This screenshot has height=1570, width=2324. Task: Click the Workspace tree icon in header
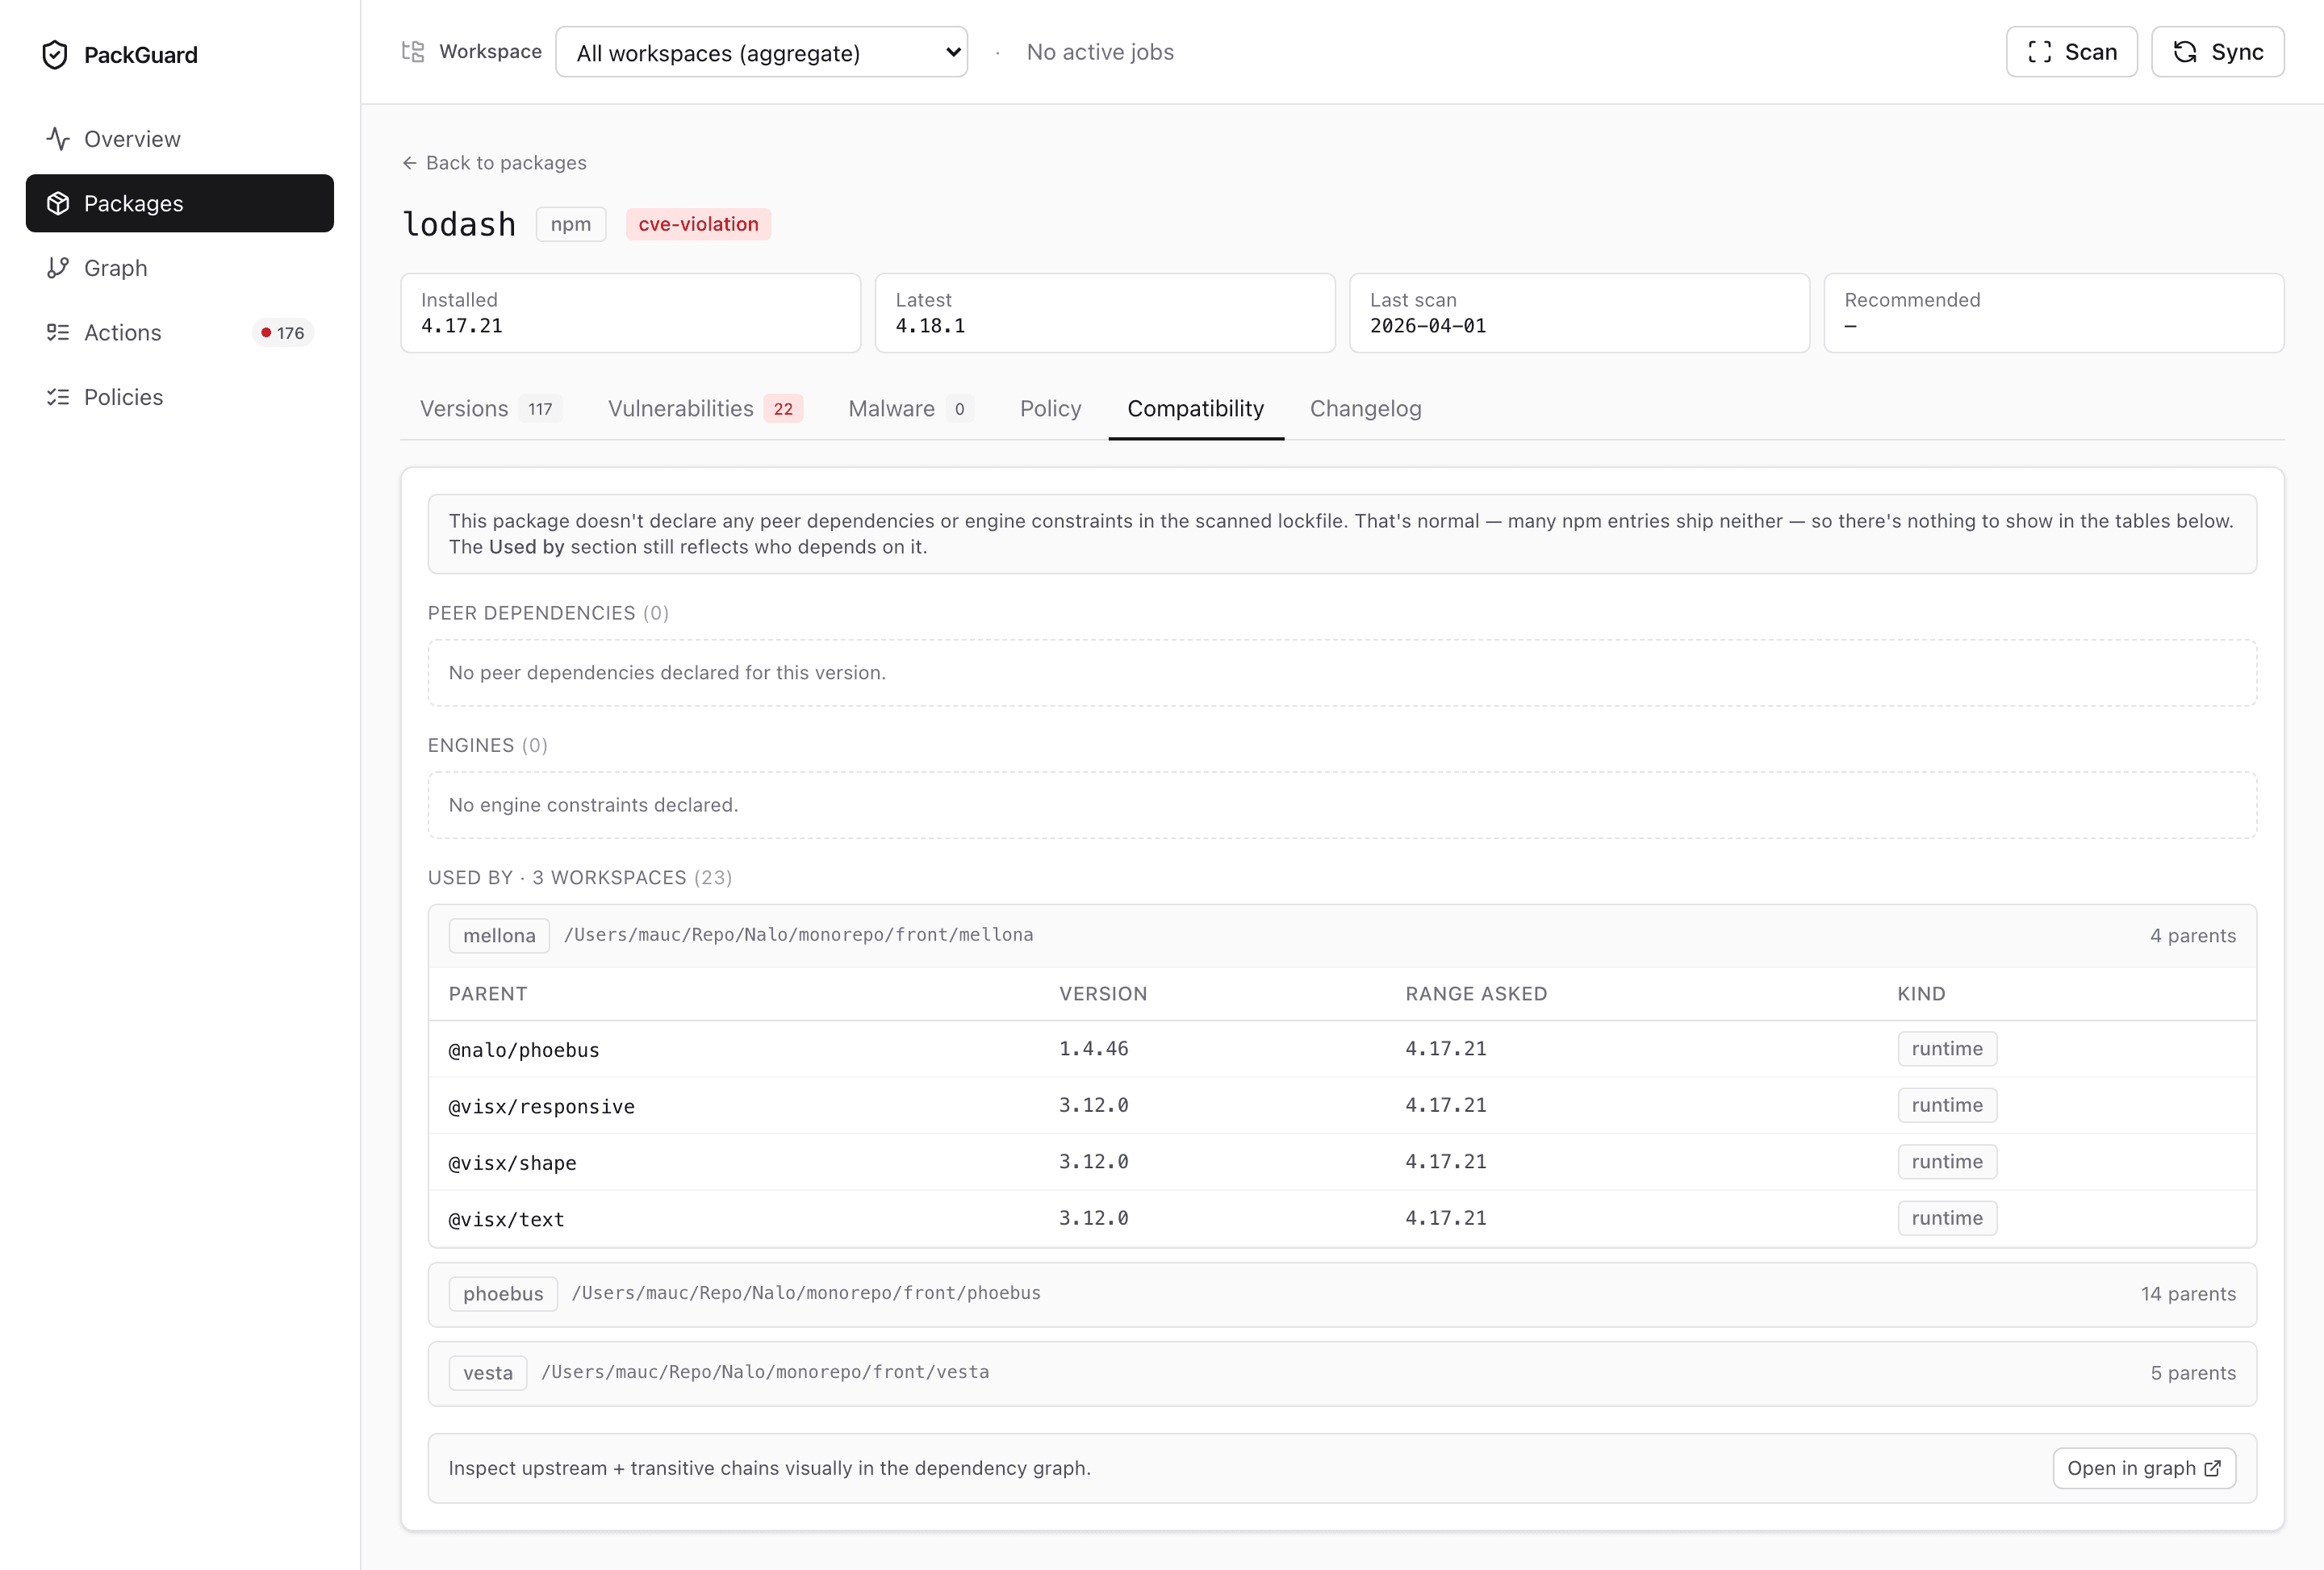[x=413, y=51]
